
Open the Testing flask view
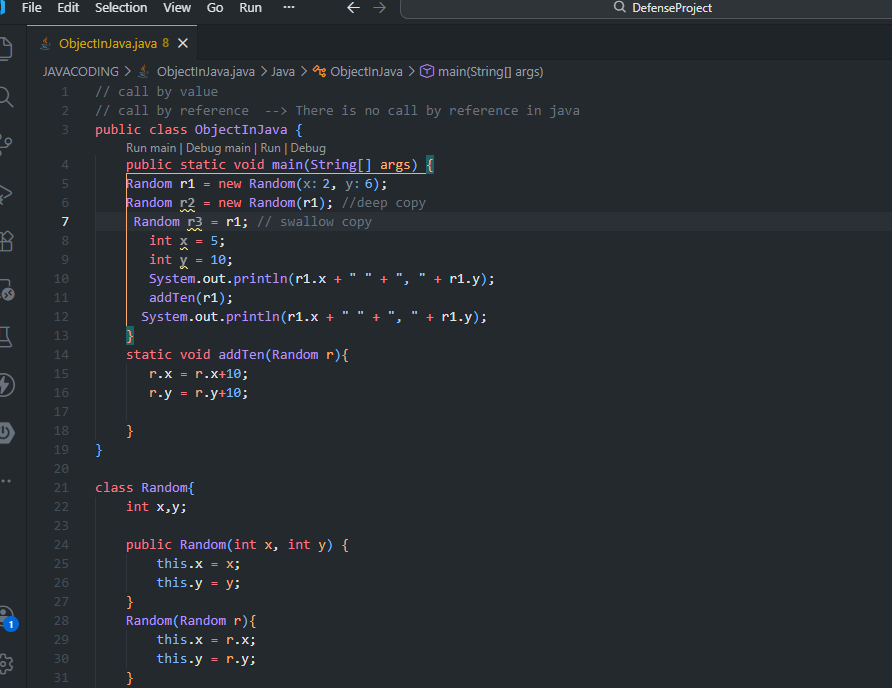[6, 337]
